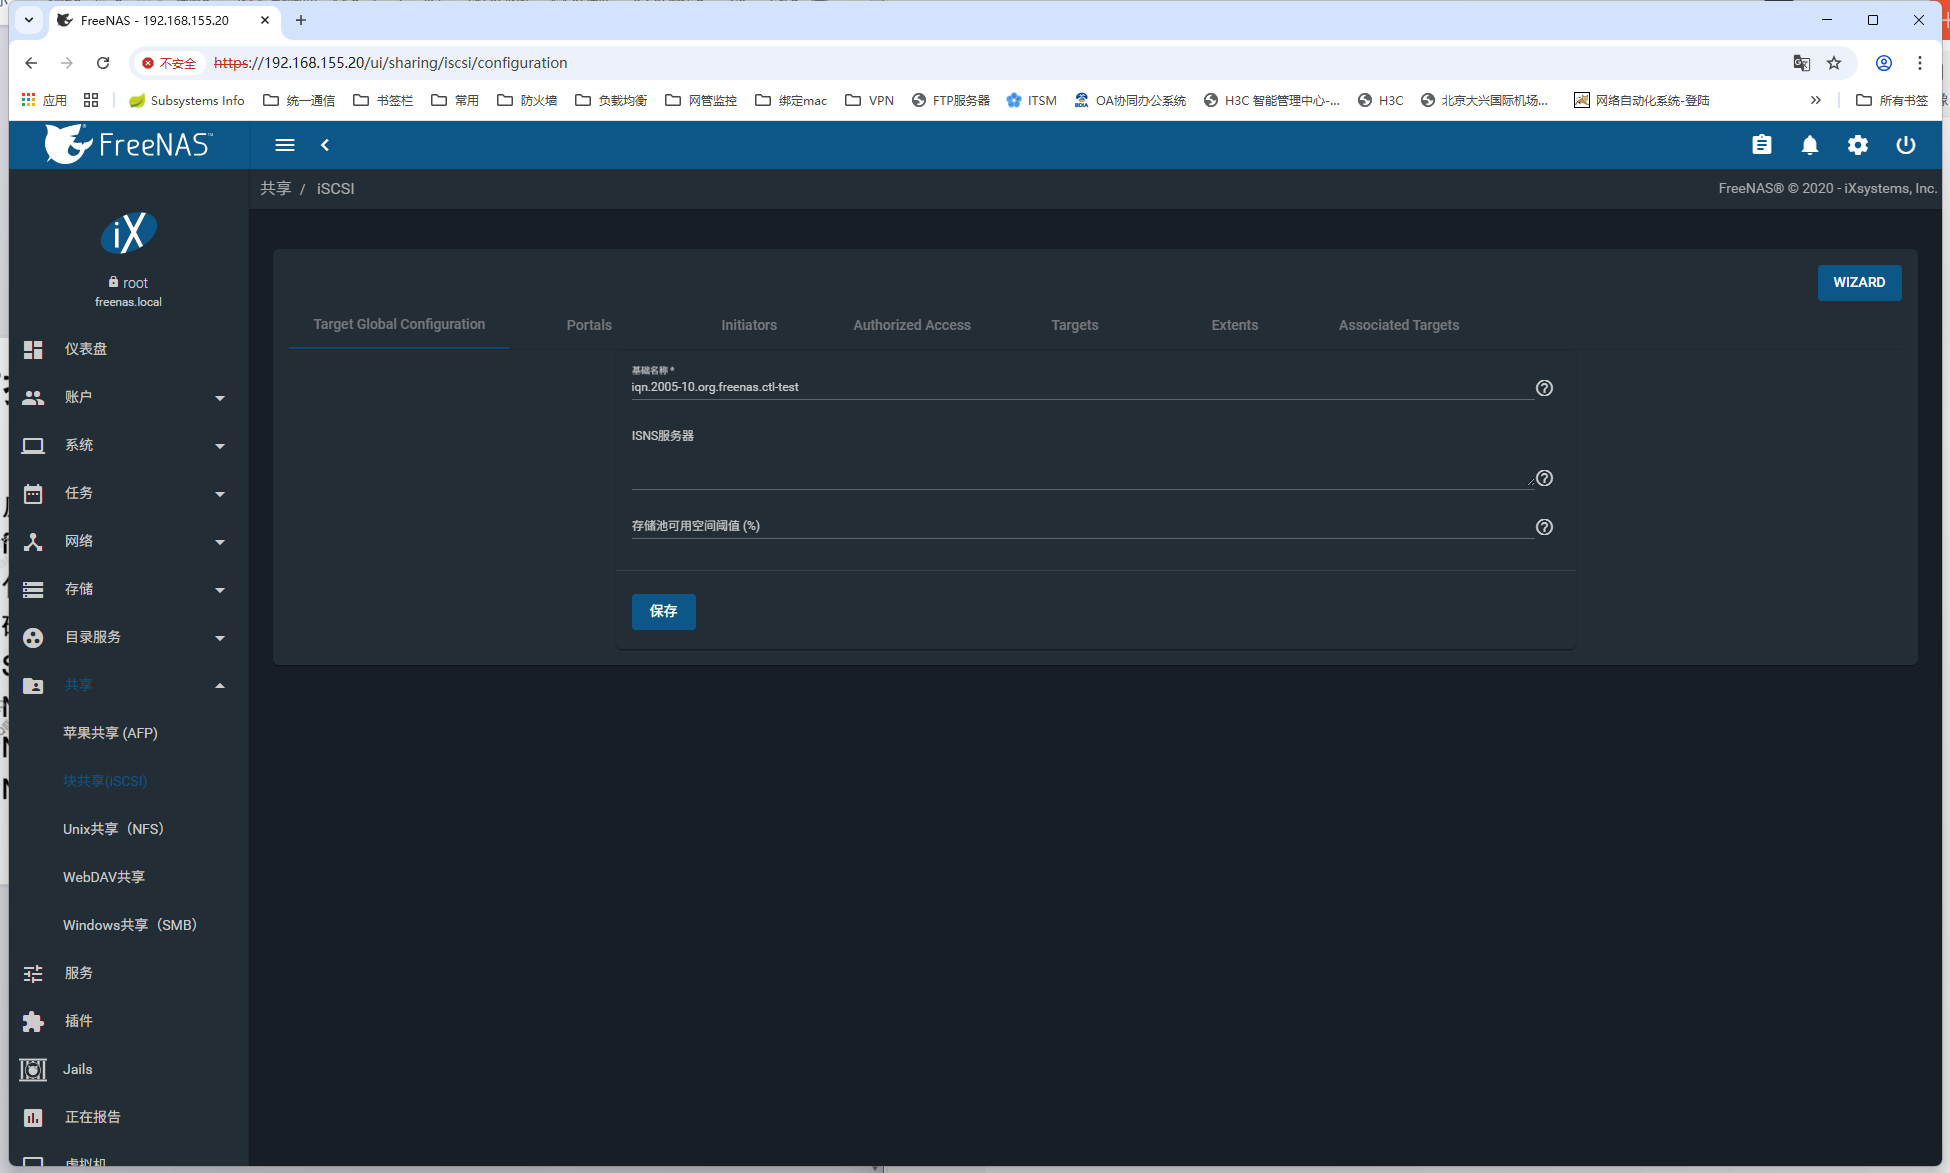Image resolution: width=1950 pixels, height=1173 pixels.
Task: Switch to the Portals tab
Action: pyautogui.click(x=589, y=325)
